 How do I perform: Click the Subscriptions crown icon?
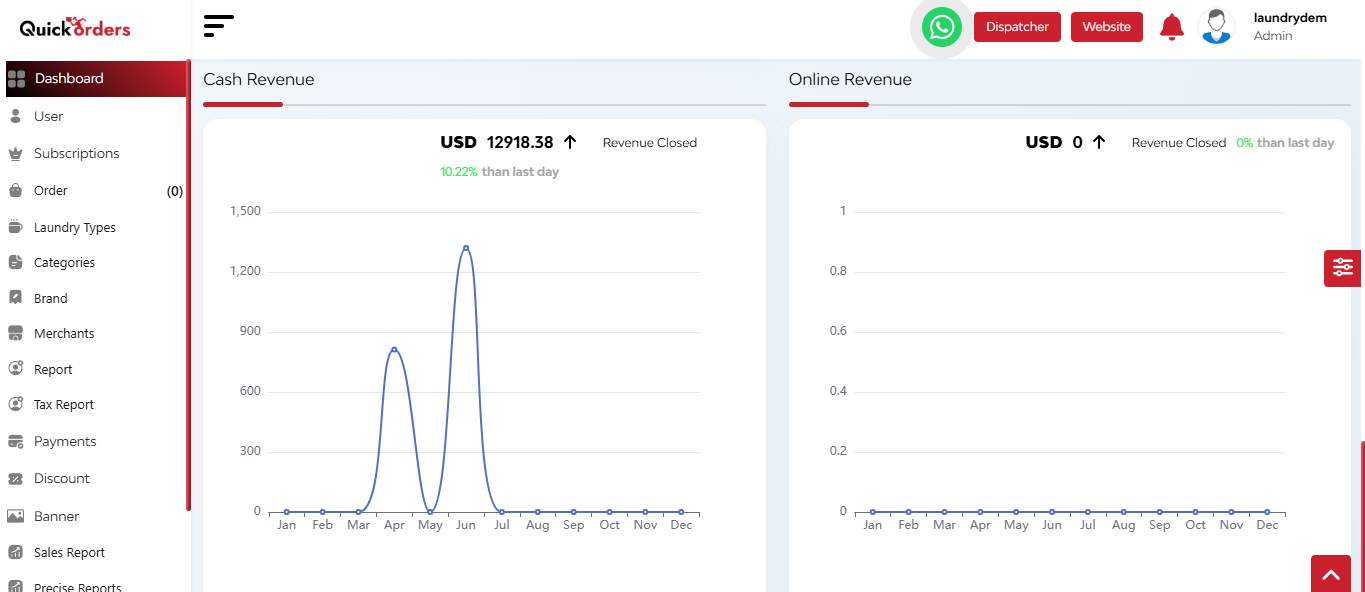[15, 153]
